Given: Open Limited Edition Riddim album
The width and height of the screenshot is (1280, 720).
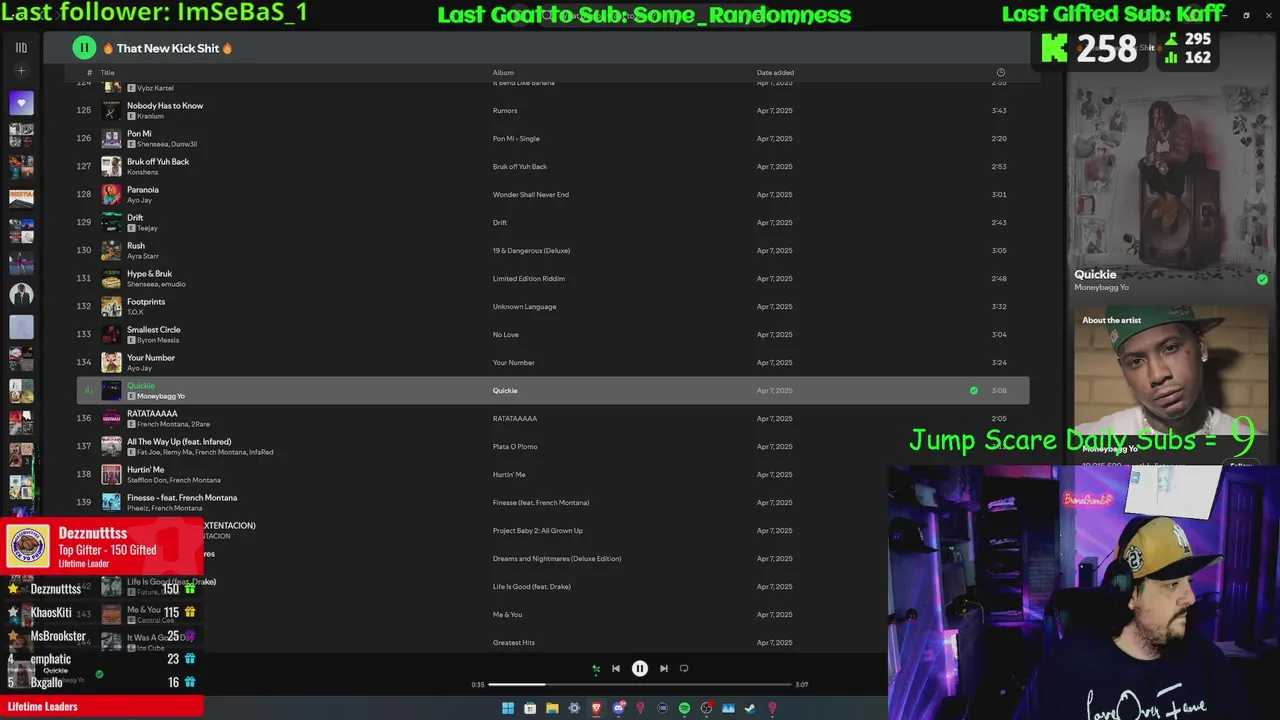Looking at the screenshot, I should [x=529, y=279].
